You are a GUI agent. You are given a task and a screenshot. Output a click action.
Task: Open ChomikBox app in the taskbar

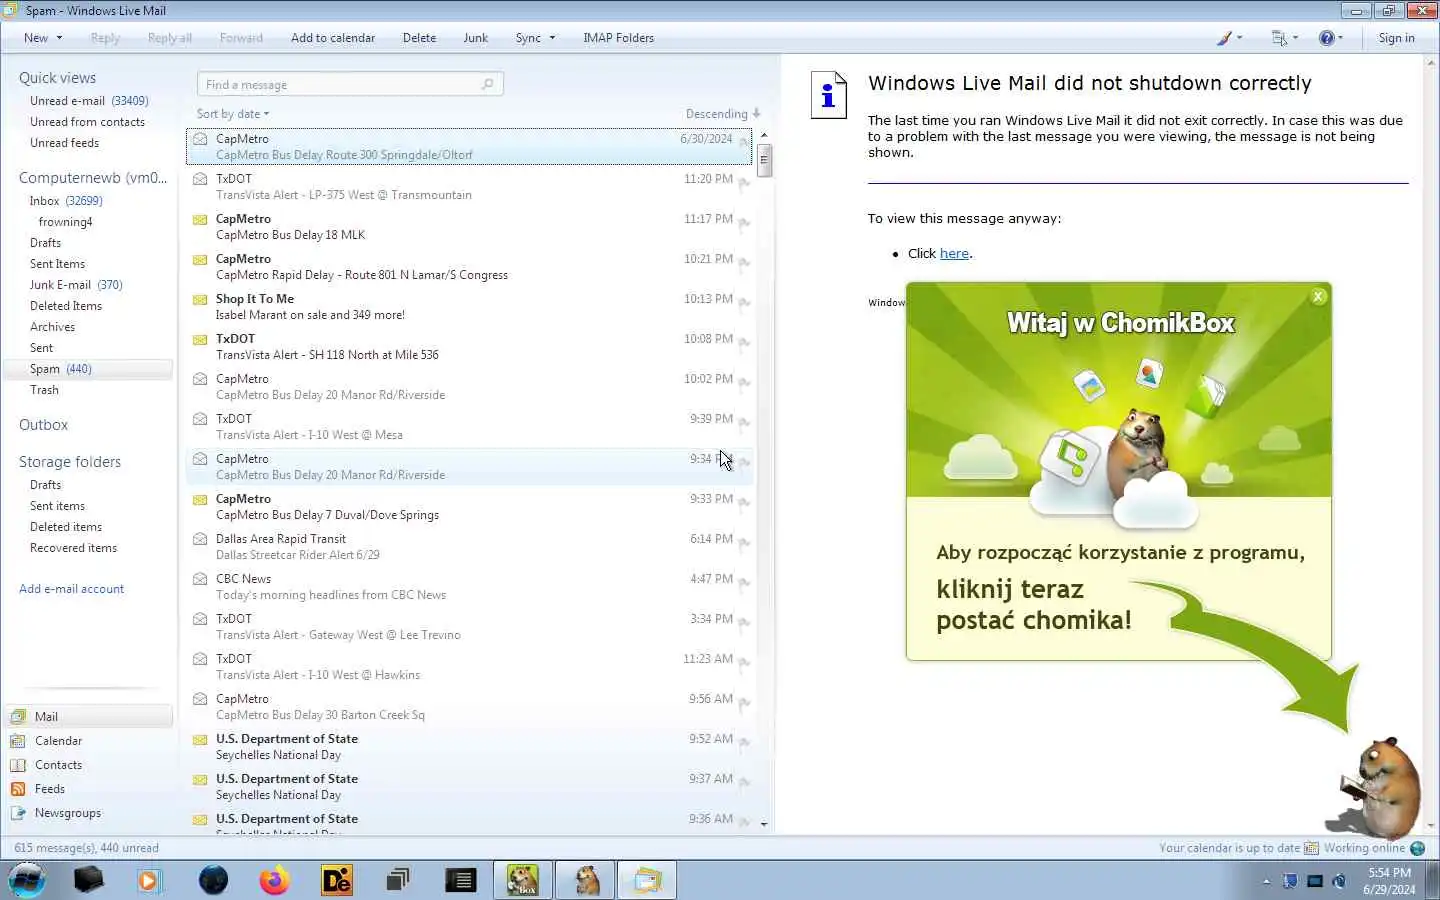[522, 880]
